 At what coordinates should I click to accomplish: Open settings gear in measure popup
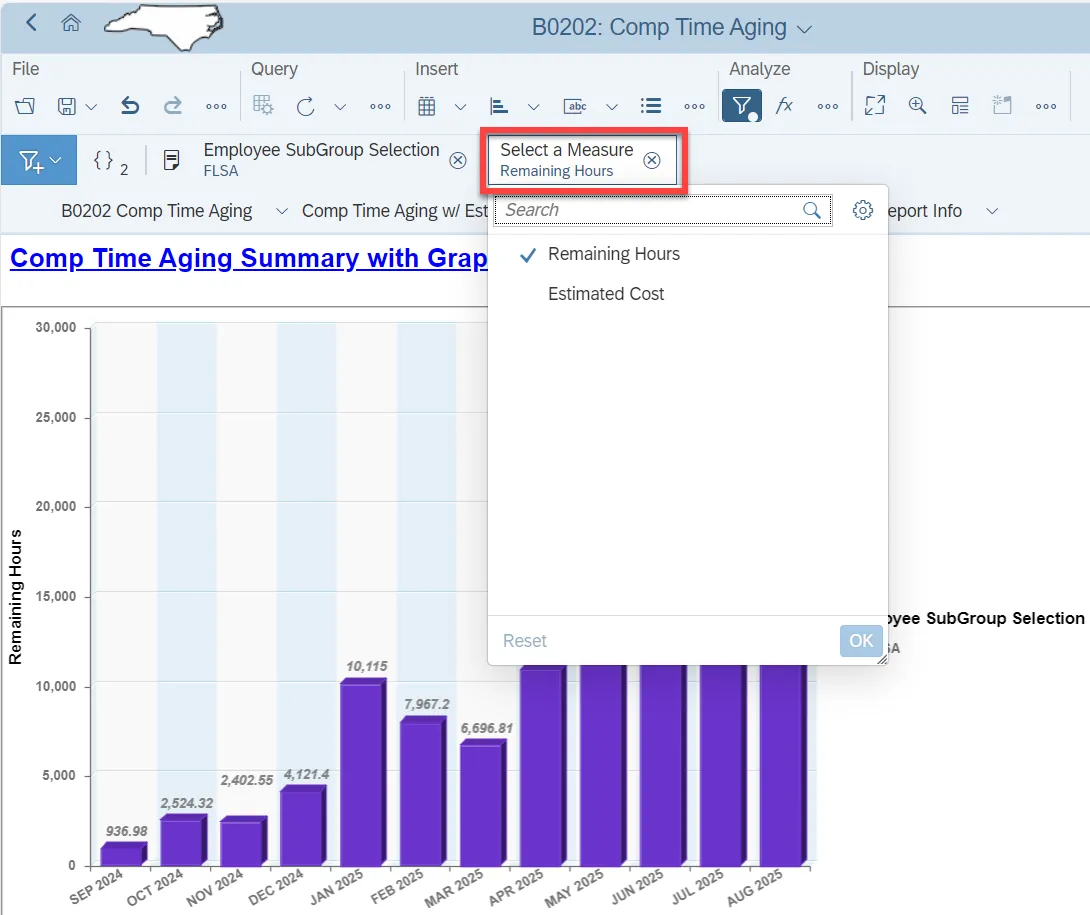point(863,210)
